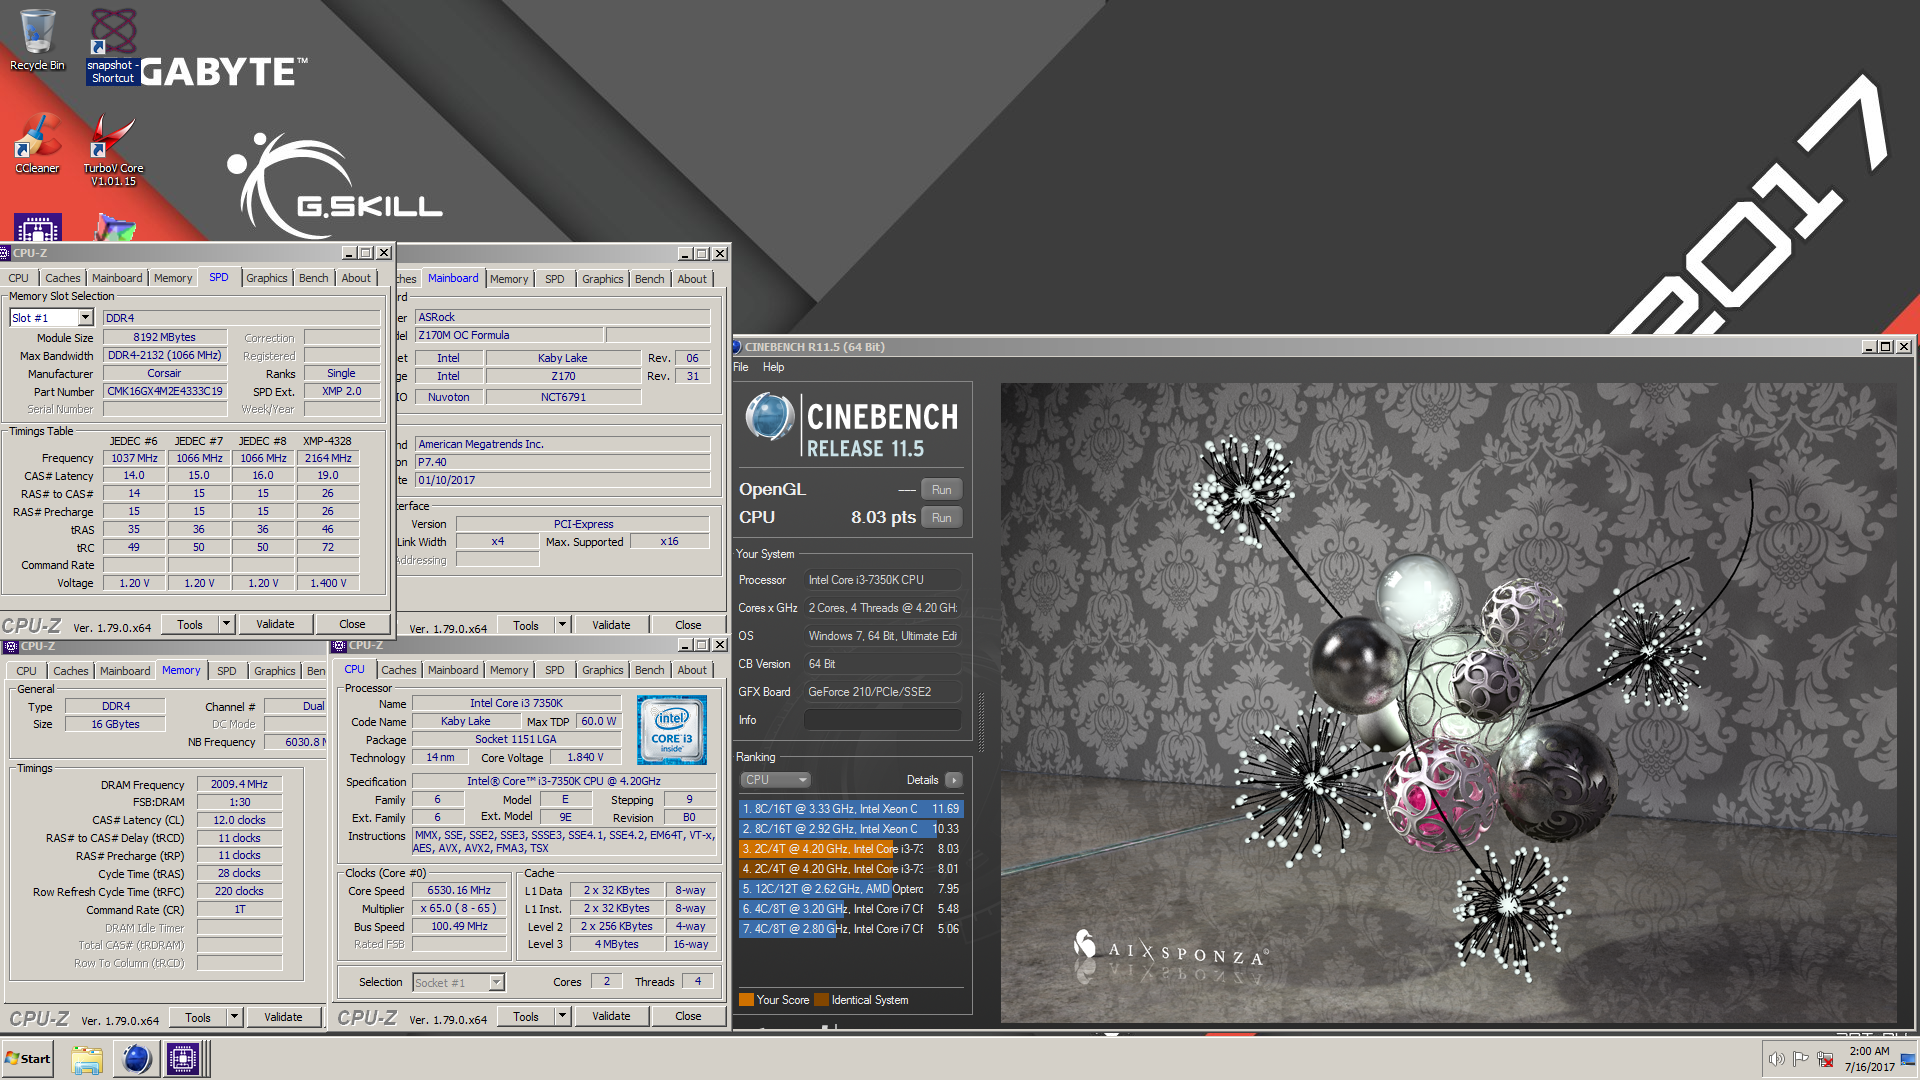Click the Cinebench rendered scene image
The width and height of the screenshot is (1920, 1080).
click(1448, 702)
